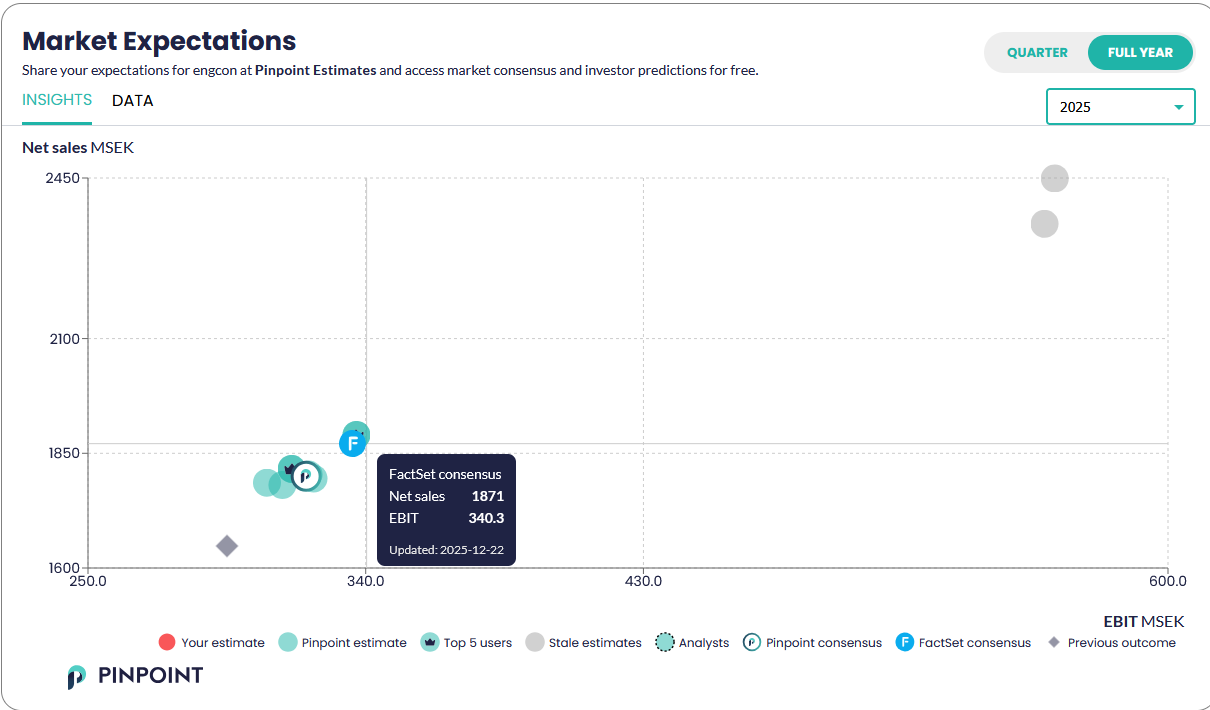The image size is (1210, 710).
Task: Click the Analysts dotted-circle legend icon
Action: pyautogui.click(x=665, y=643)
